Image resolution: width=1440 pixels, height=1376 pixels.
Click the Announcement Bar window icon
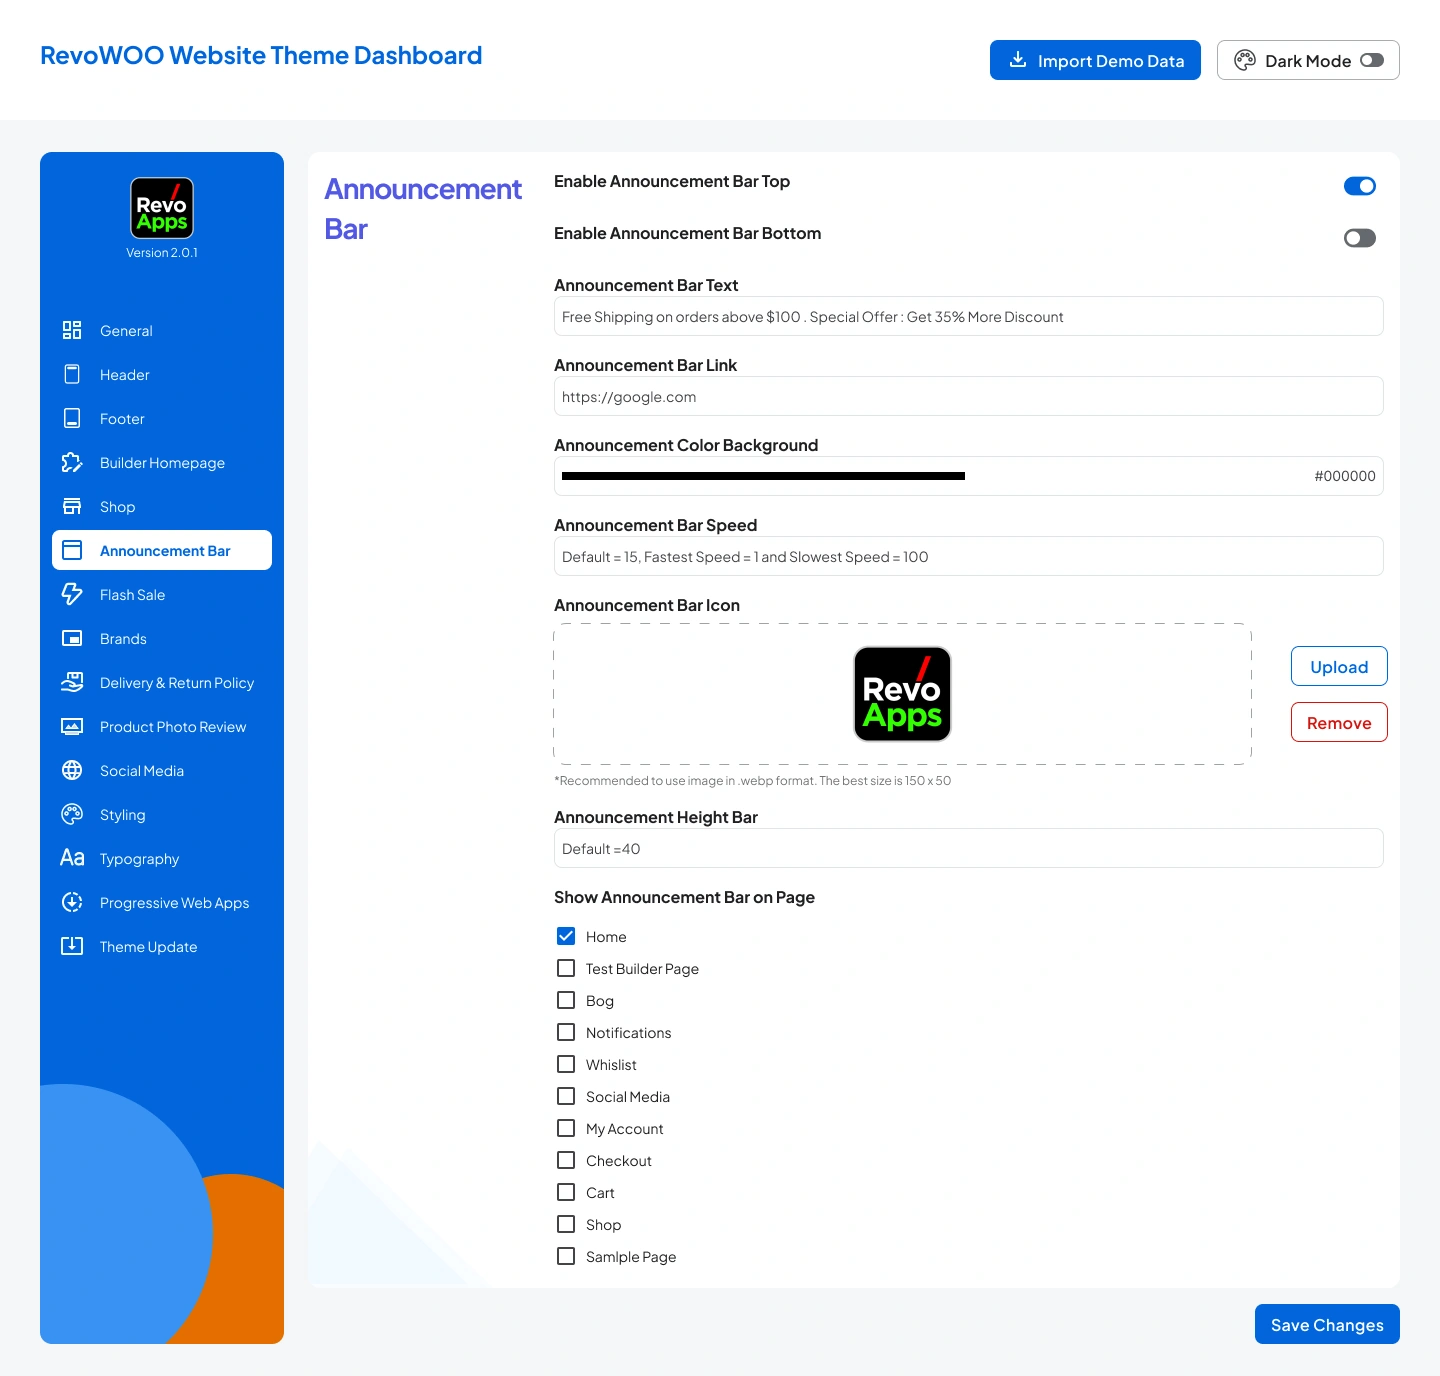pyautogui.click(x=72, y=550)
